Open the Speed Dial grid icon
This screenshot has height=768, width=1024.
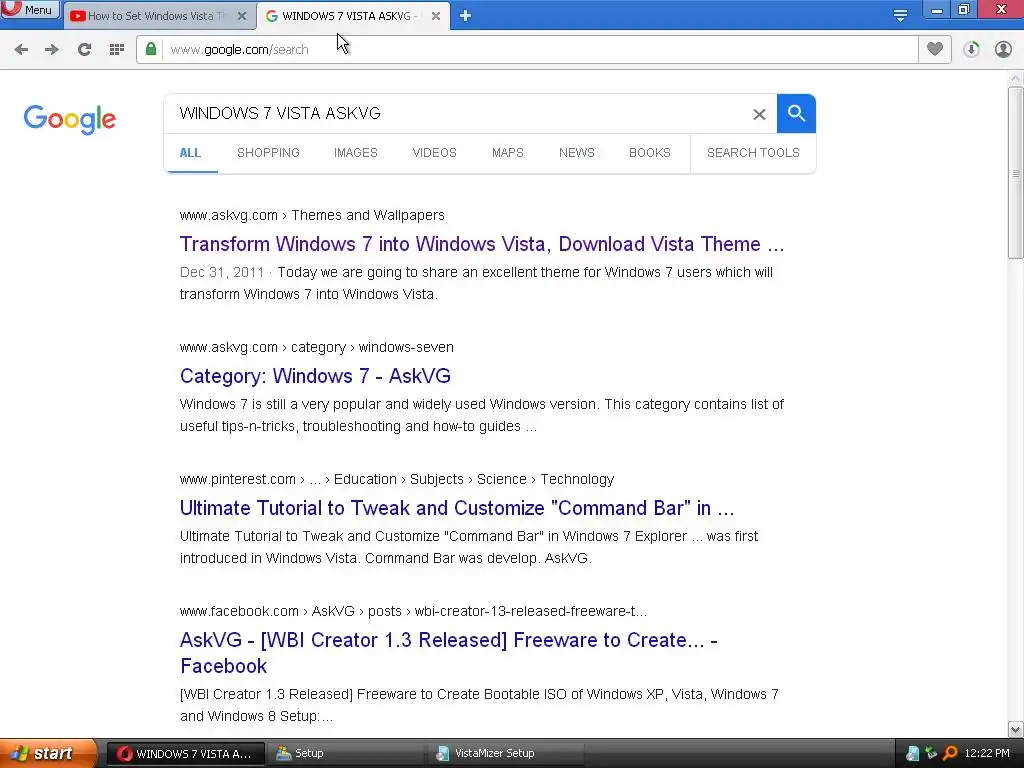point(117,50)
